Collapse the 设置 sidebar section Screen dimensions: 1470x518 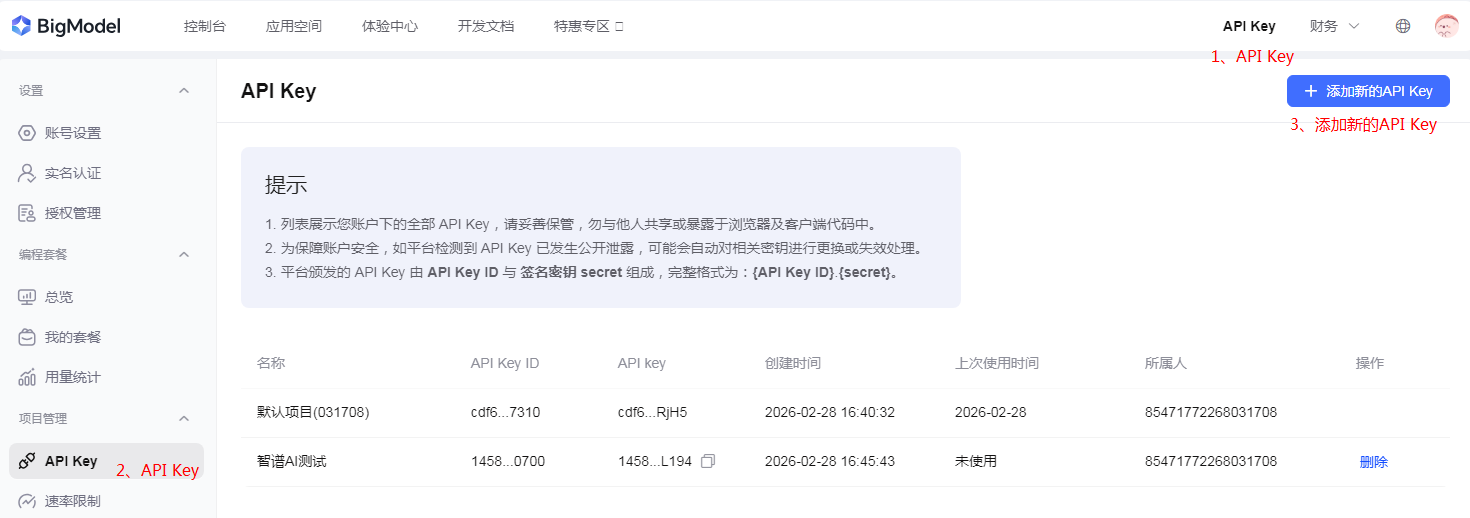coord(184,91)
